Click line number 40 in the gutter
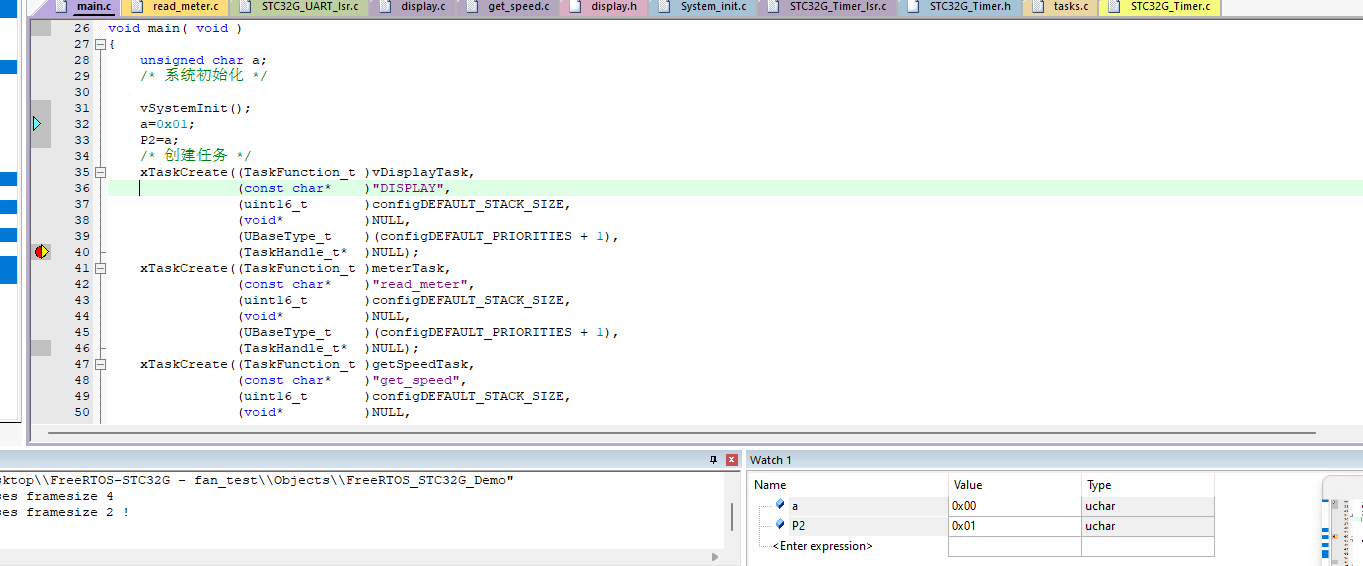Viewport: 1363px width, 566px height. pos(82,252)
